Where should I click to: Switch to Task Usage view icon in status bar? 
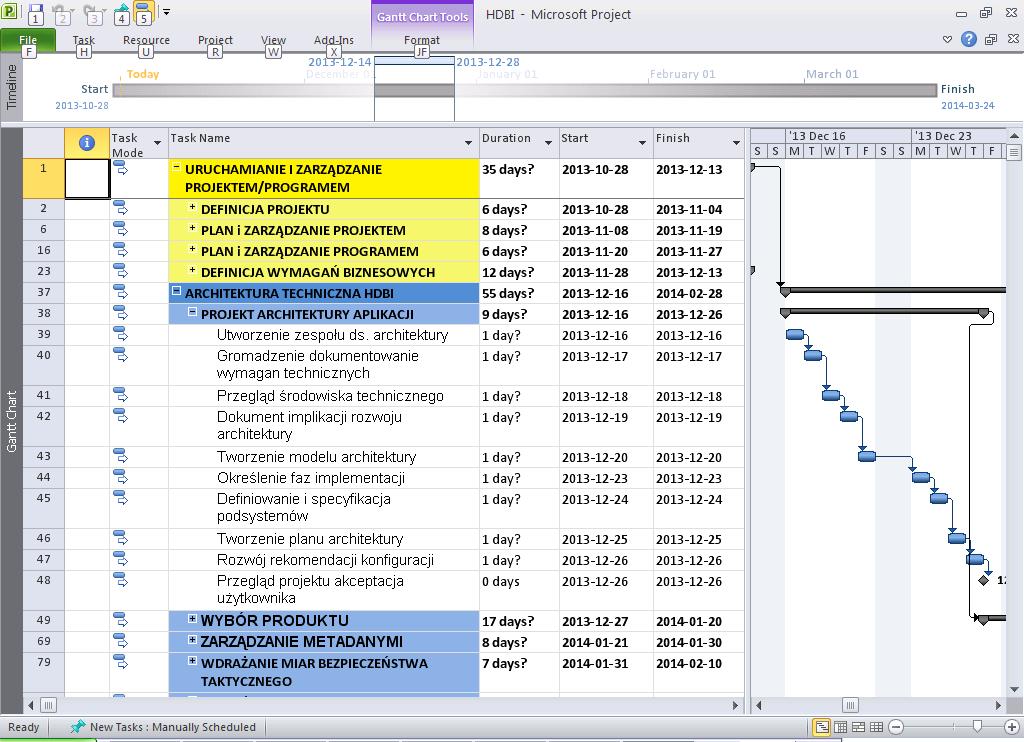pos(840,727)
